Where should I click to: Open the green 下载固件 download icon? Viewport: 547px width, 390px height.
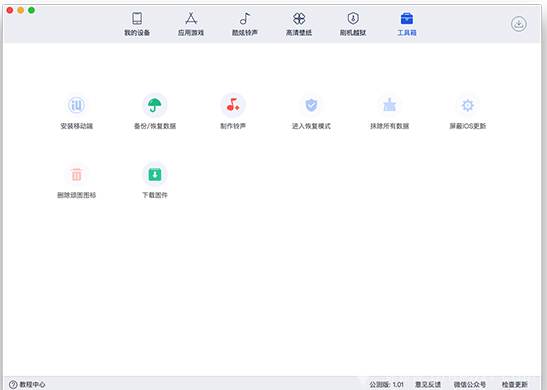coord(155,174)
